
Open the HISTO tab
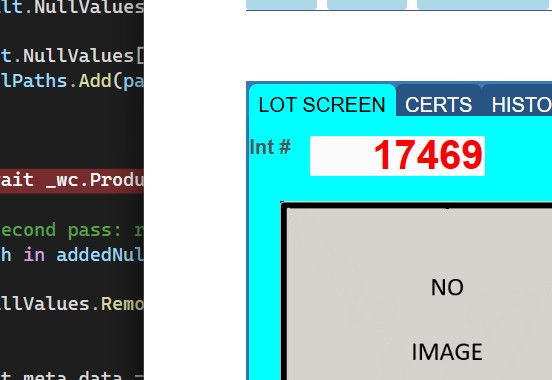click(x=518, y=101)
